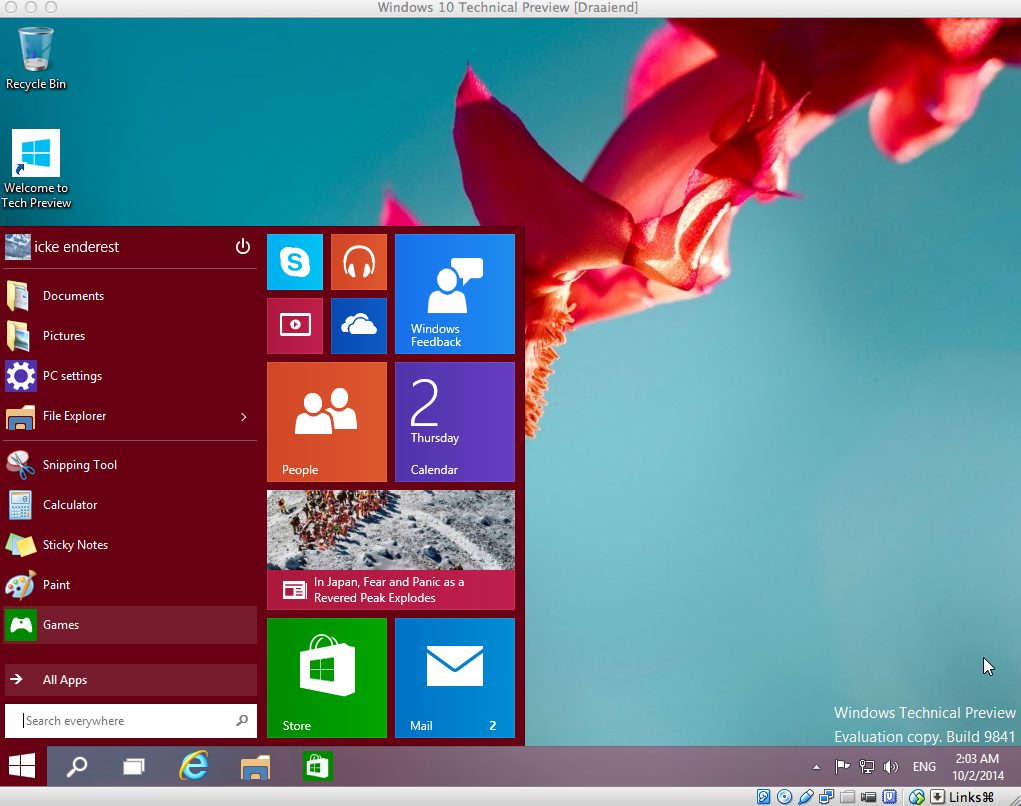Expand All Apps list

(130, 680)
